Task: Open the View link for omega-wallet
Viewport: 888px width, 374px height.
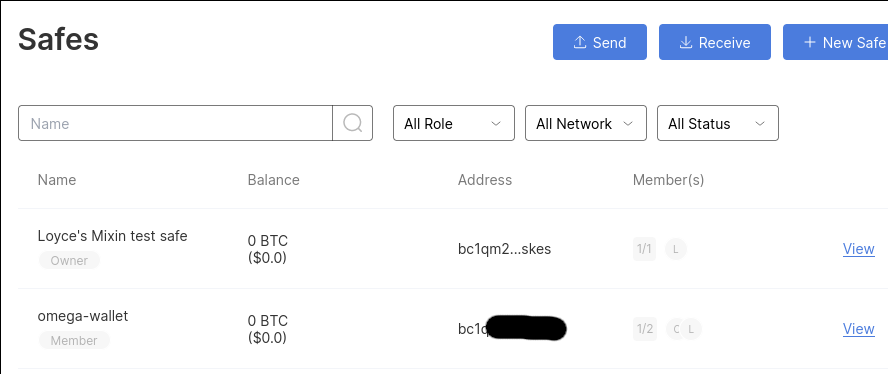Action: tap(859, 329)
